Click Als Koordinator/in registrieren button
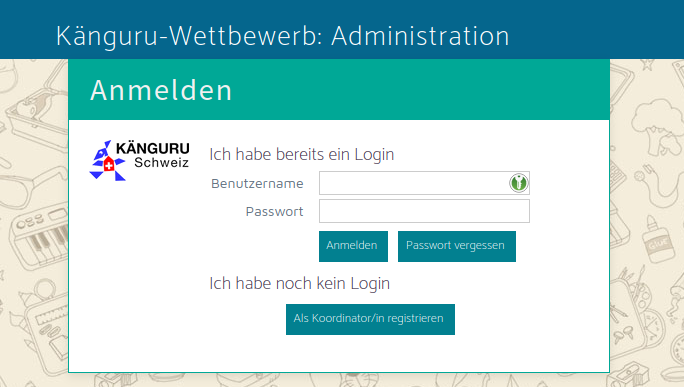 tap(370, 319)
